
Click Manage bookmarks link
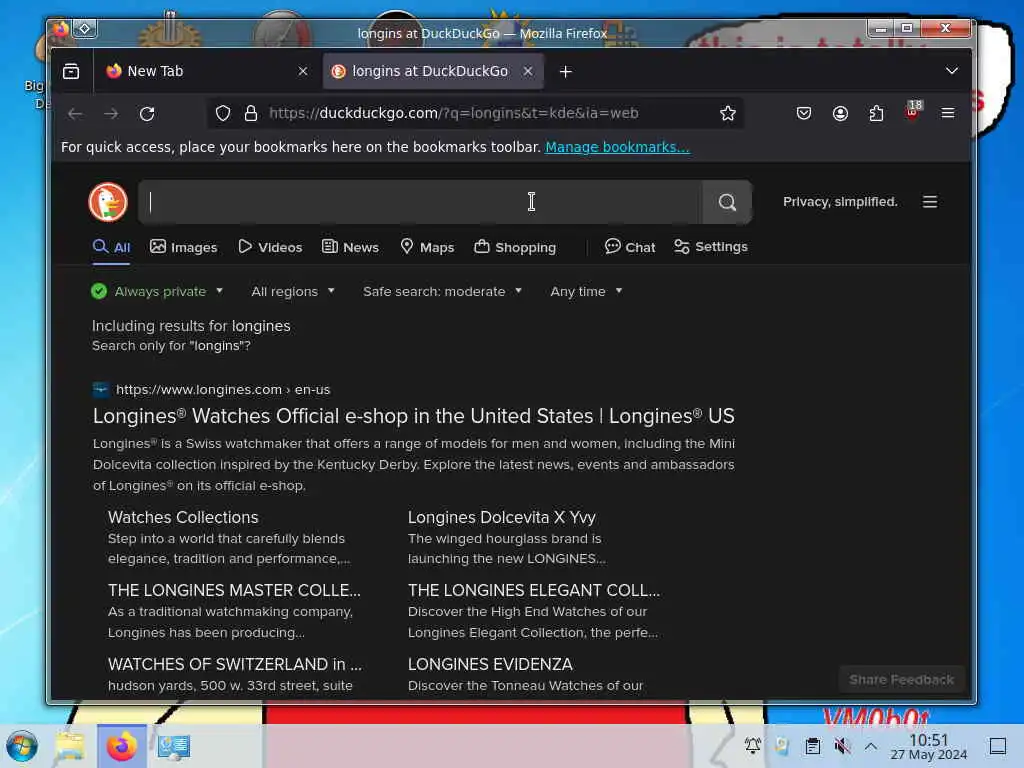click(x=617, y=148)
